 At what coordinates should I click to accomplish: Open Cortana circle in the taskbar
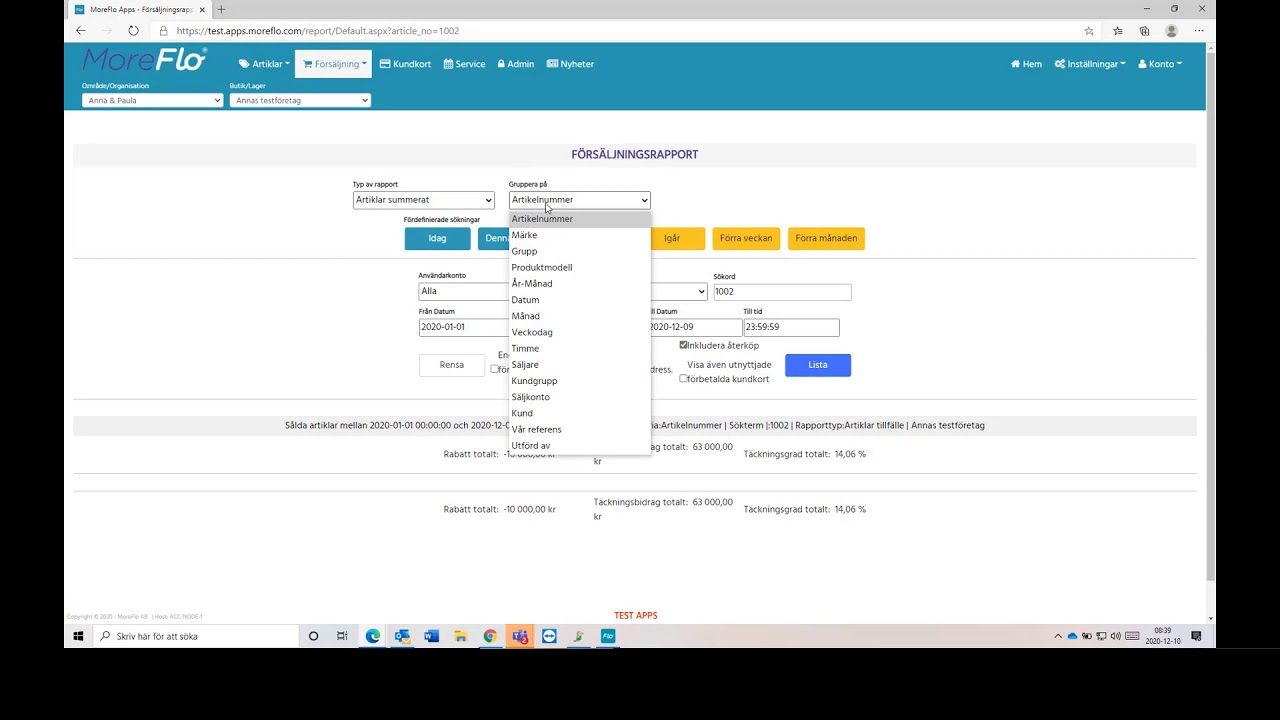point(313,636)
